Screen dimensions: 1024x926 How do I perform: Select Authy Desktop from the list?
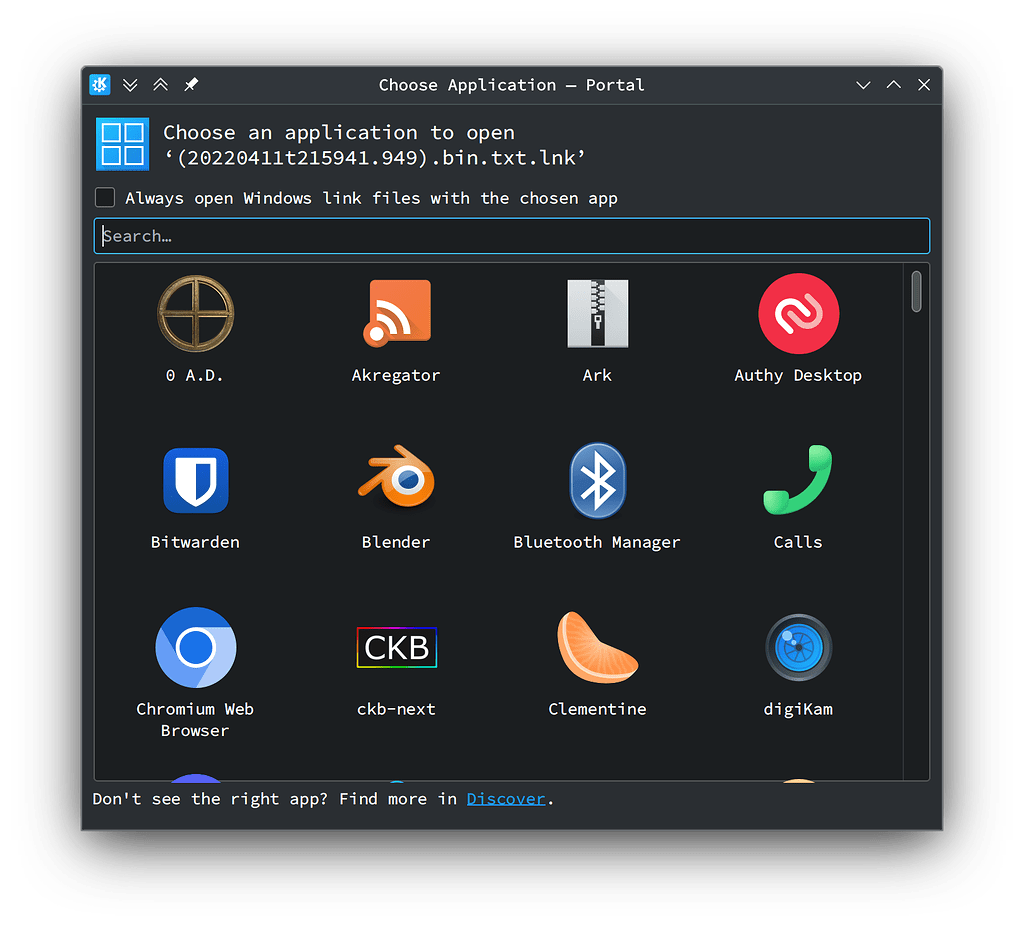(x=798, y=314)
